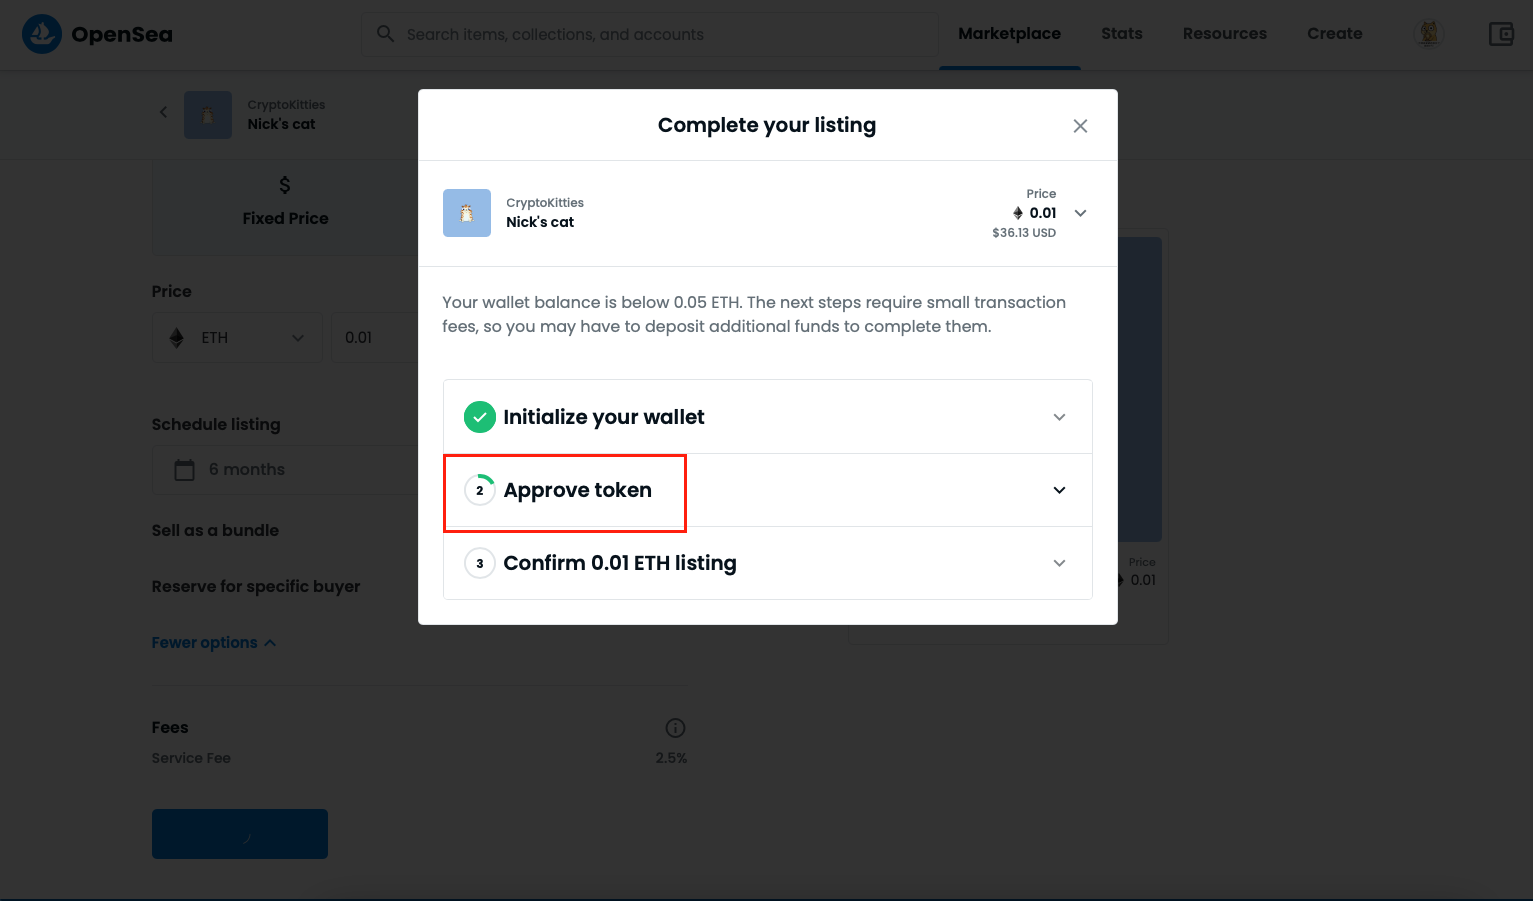The height and width of the screenshot is (901, 1533).
Task: Click the OpenSea logo icon
Action: tap(42, 34)
